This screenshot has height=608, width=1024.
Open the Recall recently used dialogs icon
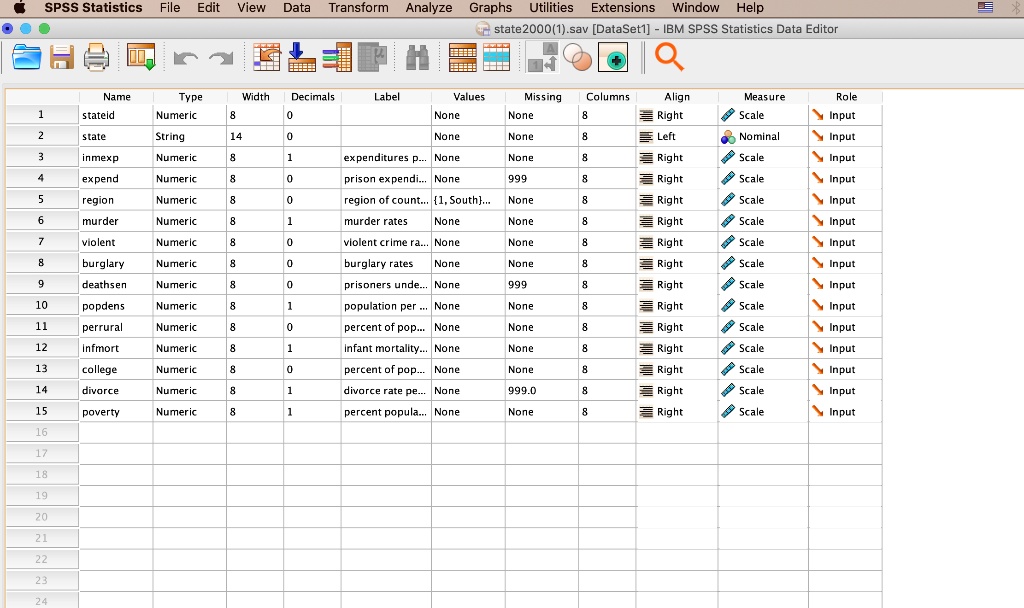click(140, 57)
